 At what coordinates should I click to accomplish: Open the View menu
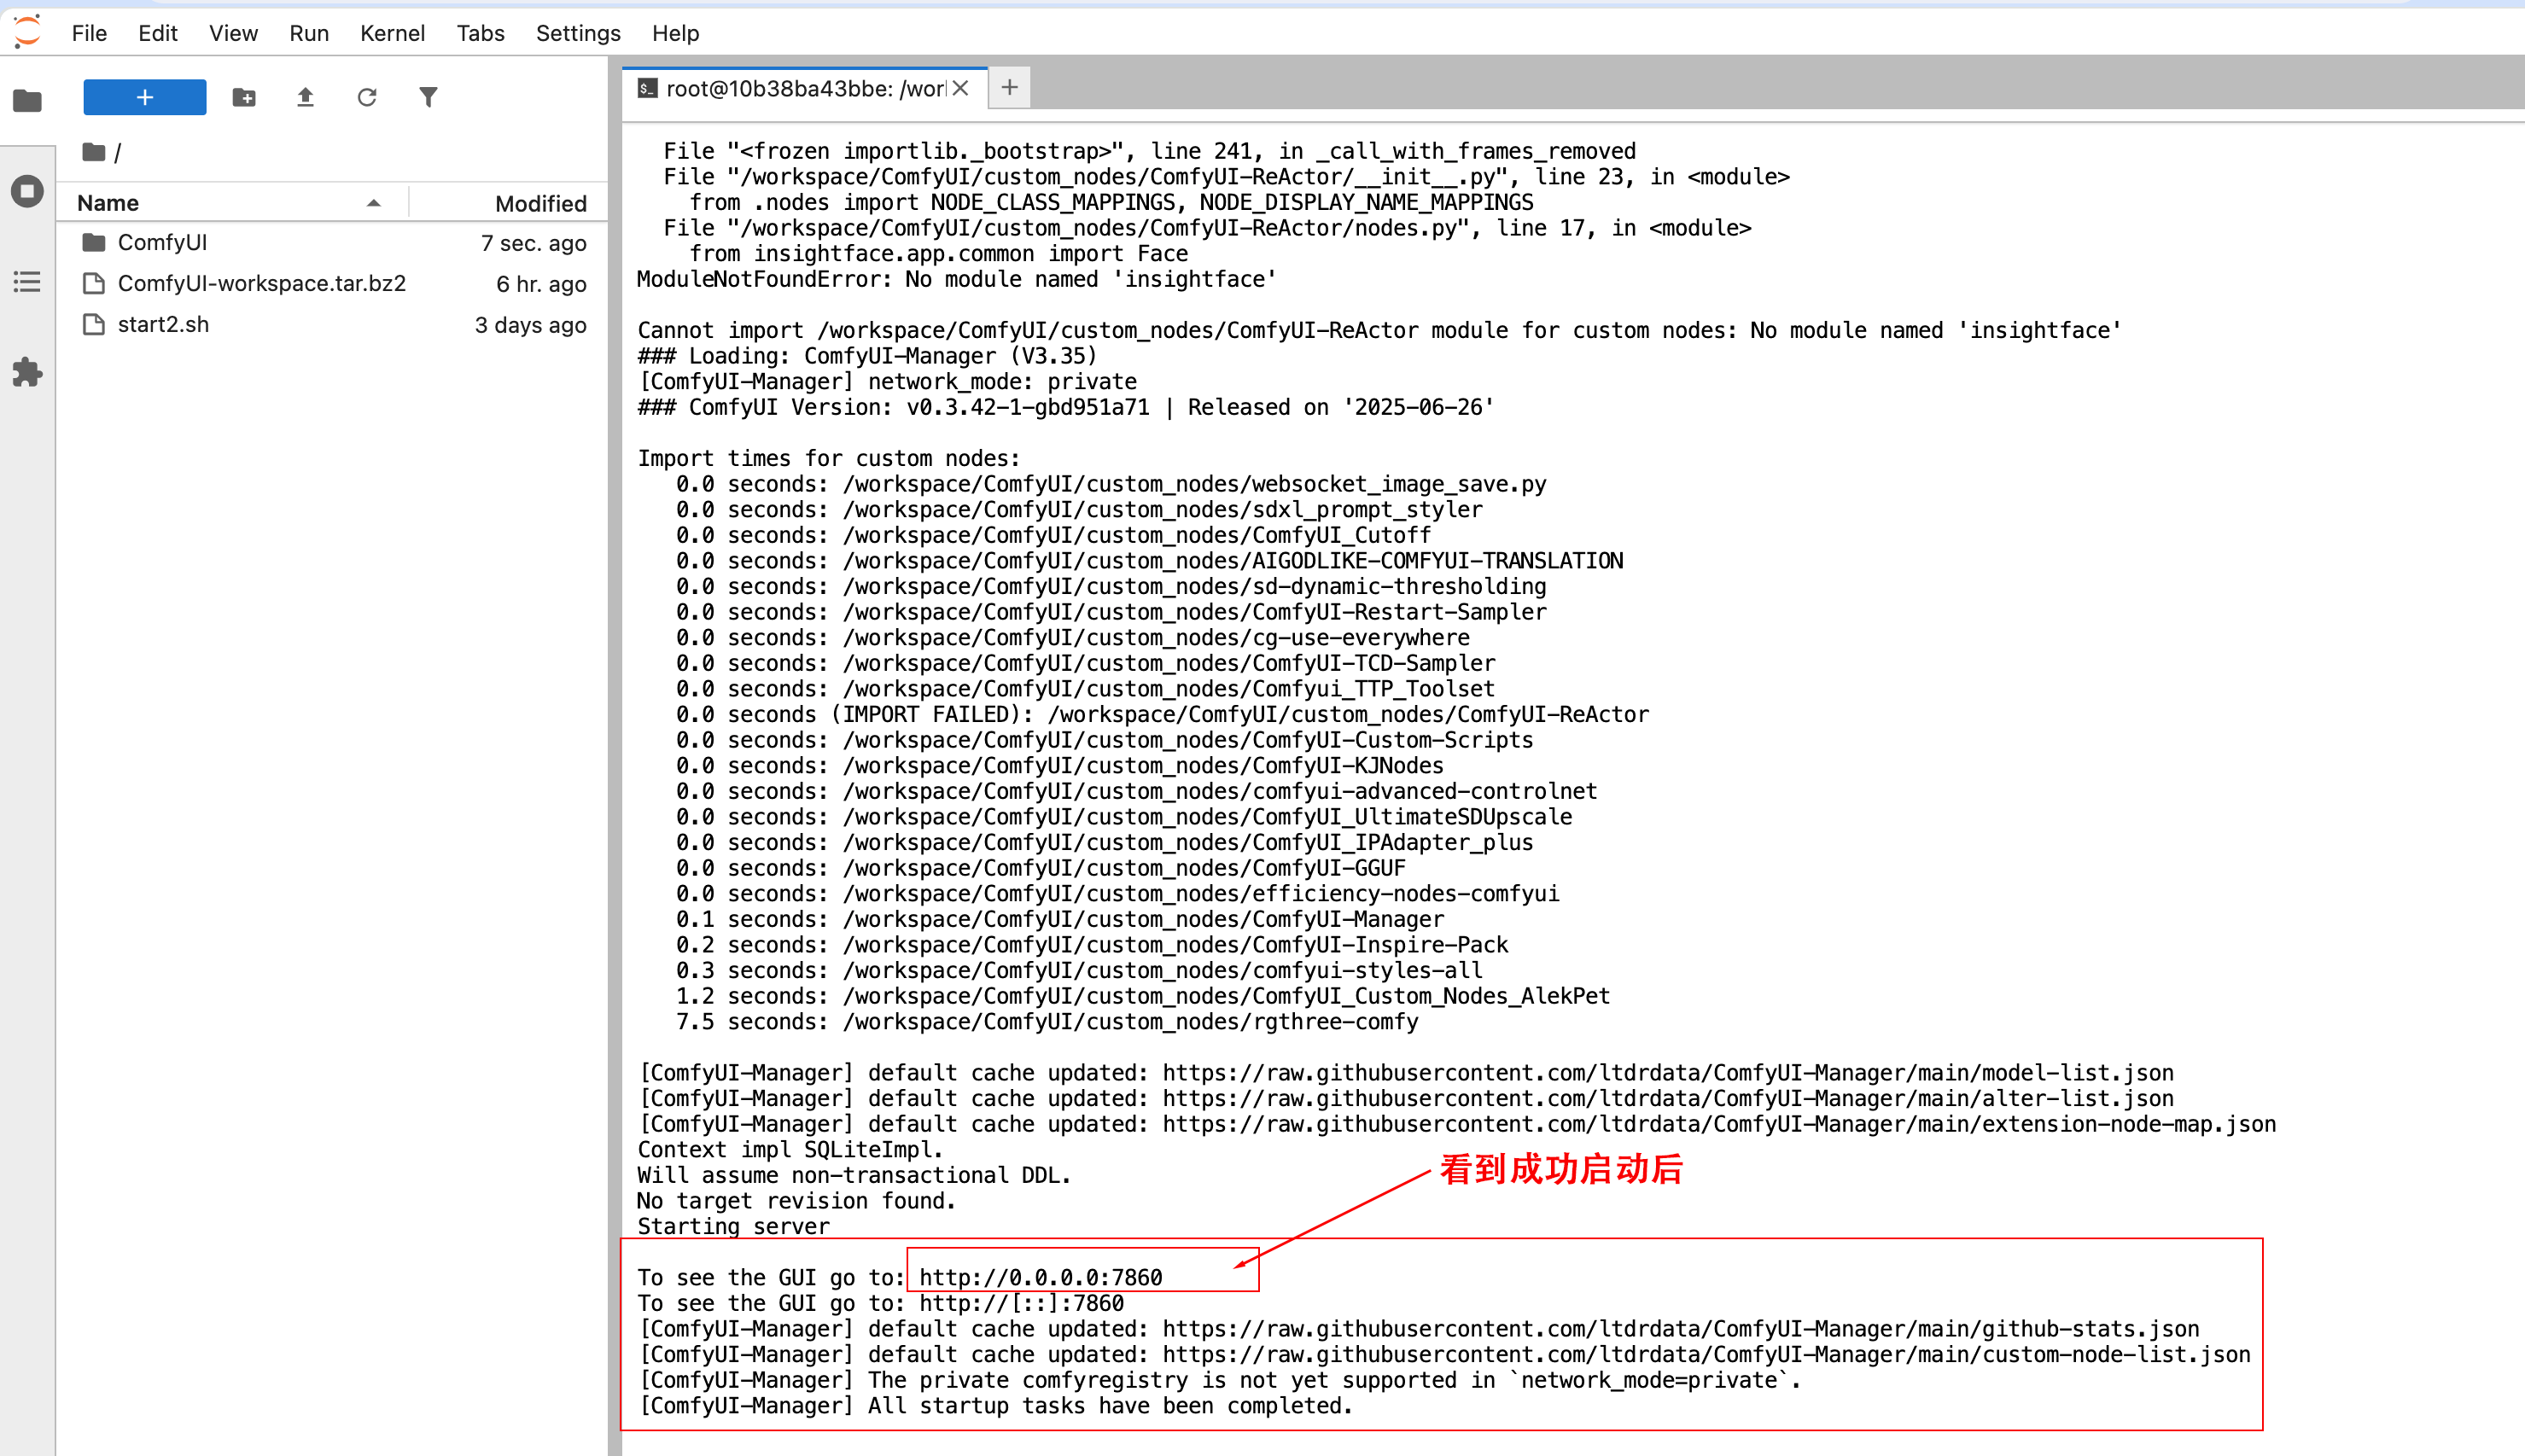click(x=233, y=33)
